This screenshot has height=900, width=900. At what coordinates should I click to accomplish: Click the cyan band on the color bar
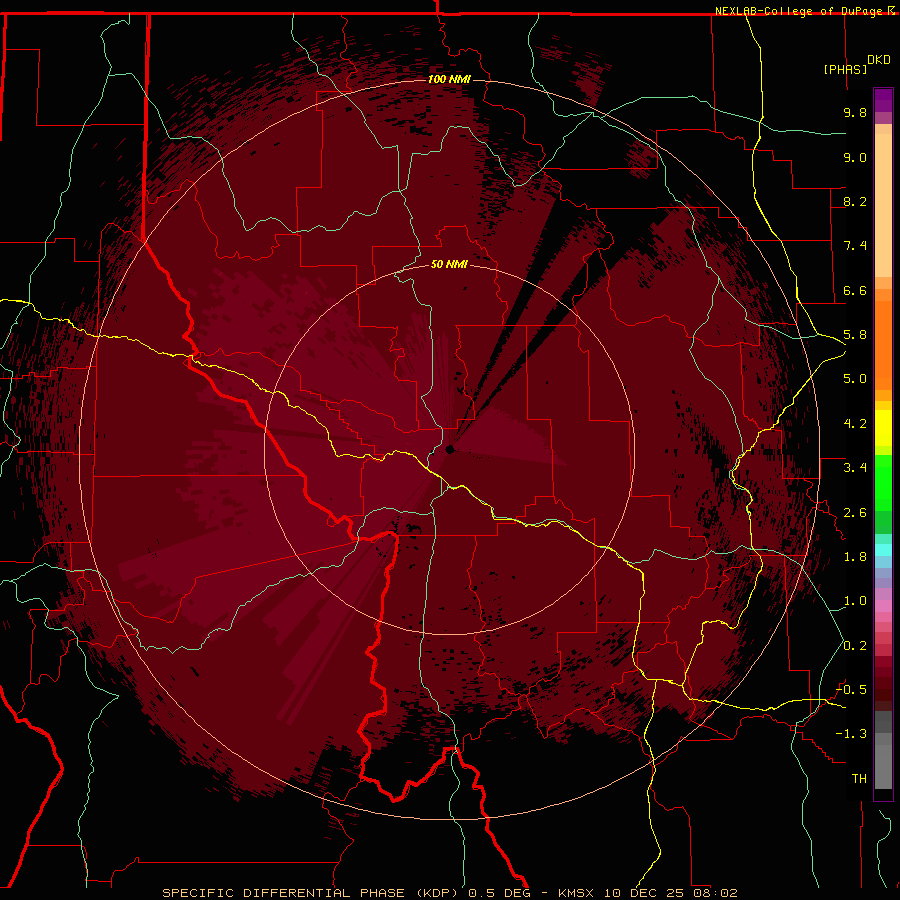coord(883,550)
